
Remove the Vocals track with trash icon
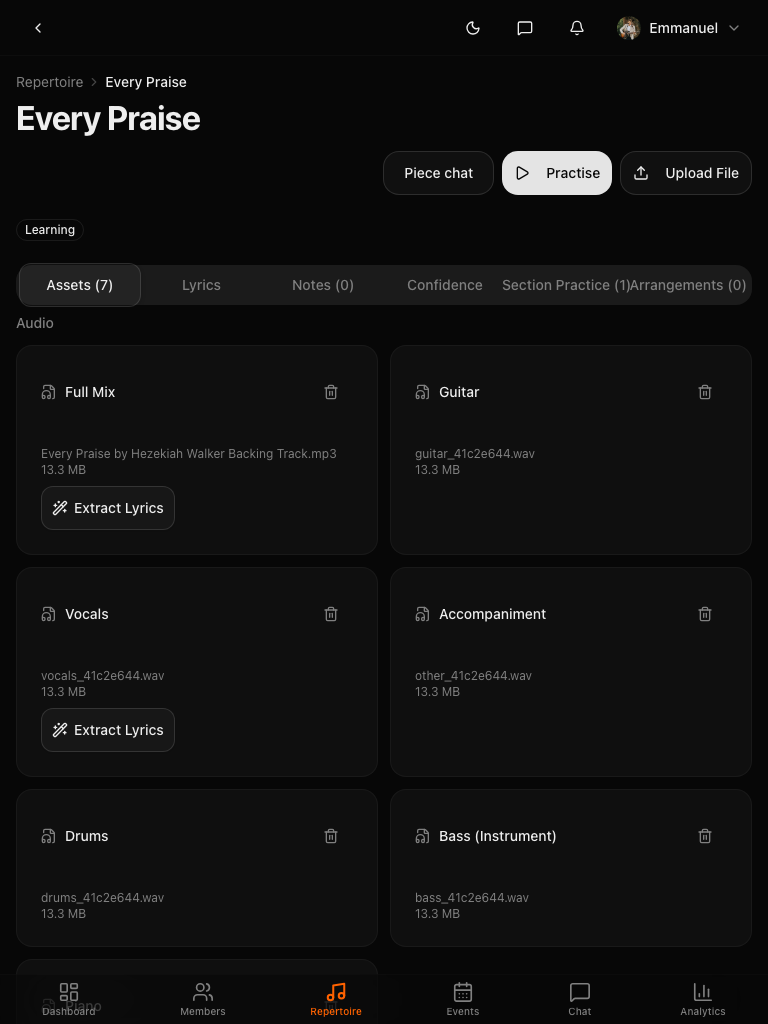[331, 614]
